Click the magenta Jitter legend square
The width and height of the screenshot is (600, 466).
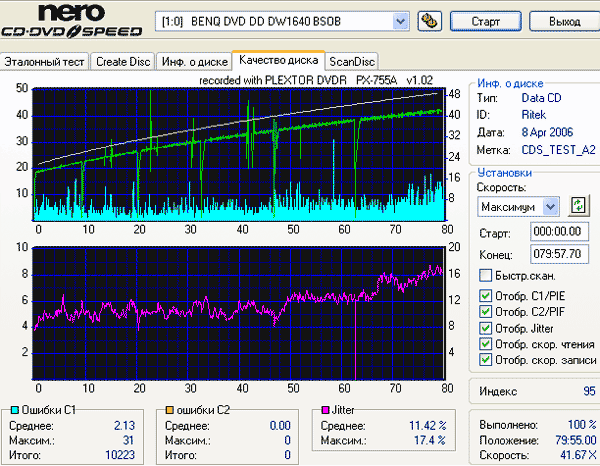click(325, 411)
